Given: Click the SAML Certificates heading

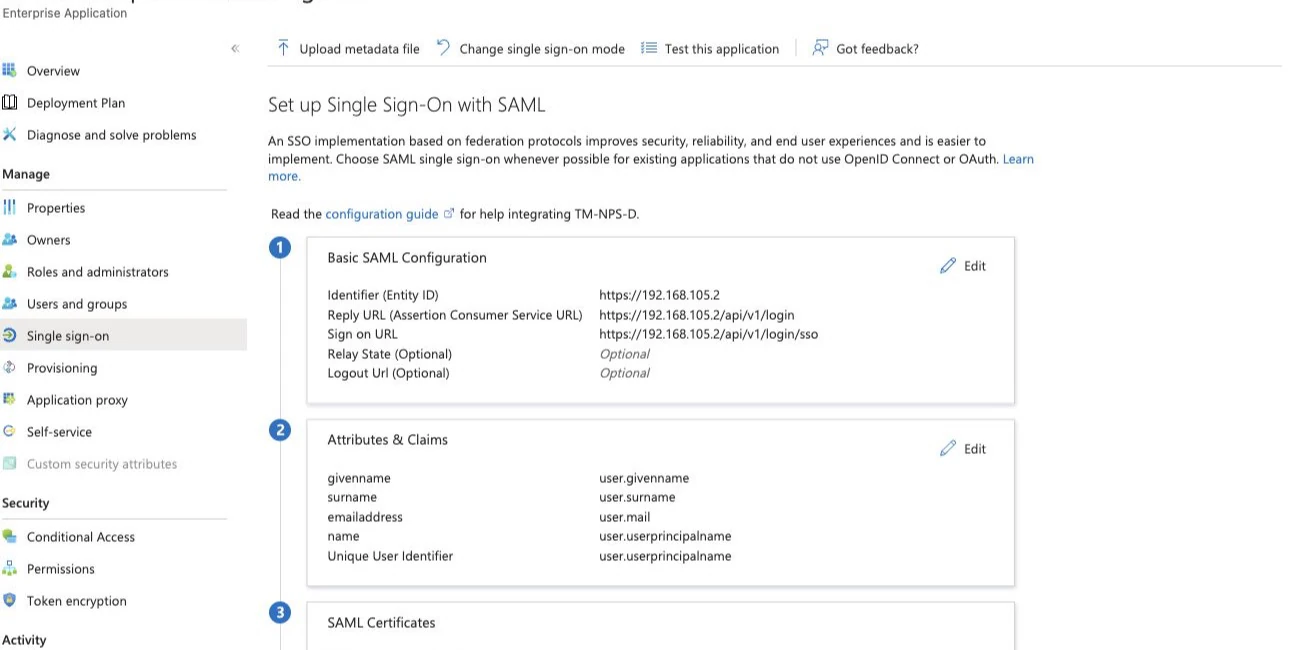Looking at the screenshot, I should tap(382, 622).
